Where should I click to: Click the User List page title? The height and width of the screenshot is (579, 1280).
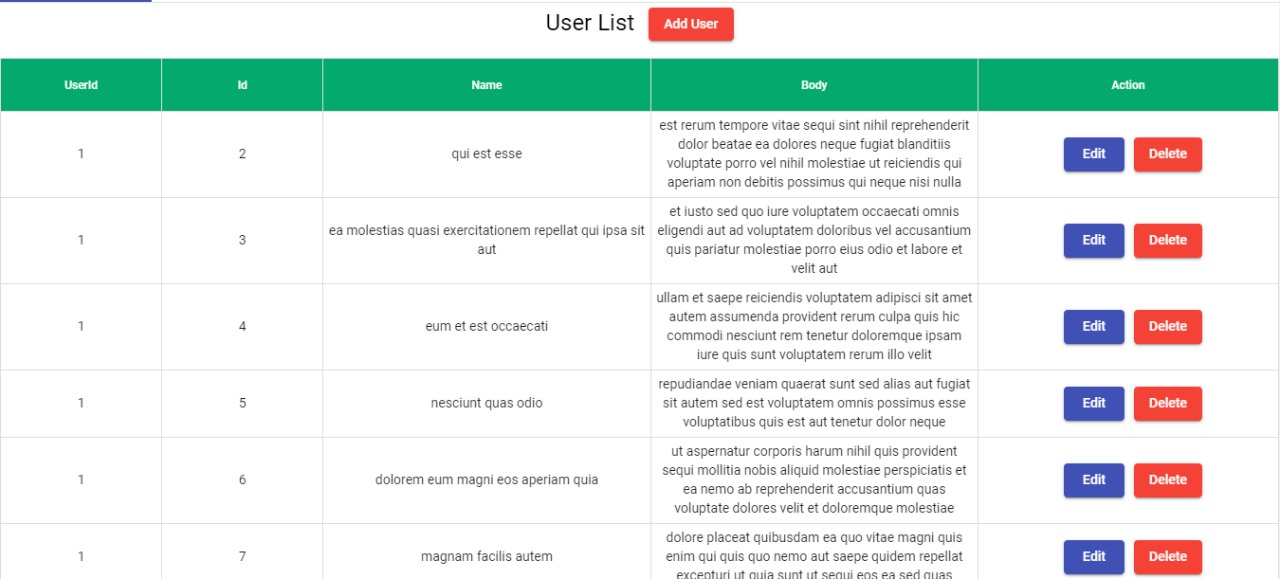tap(590, 22)
